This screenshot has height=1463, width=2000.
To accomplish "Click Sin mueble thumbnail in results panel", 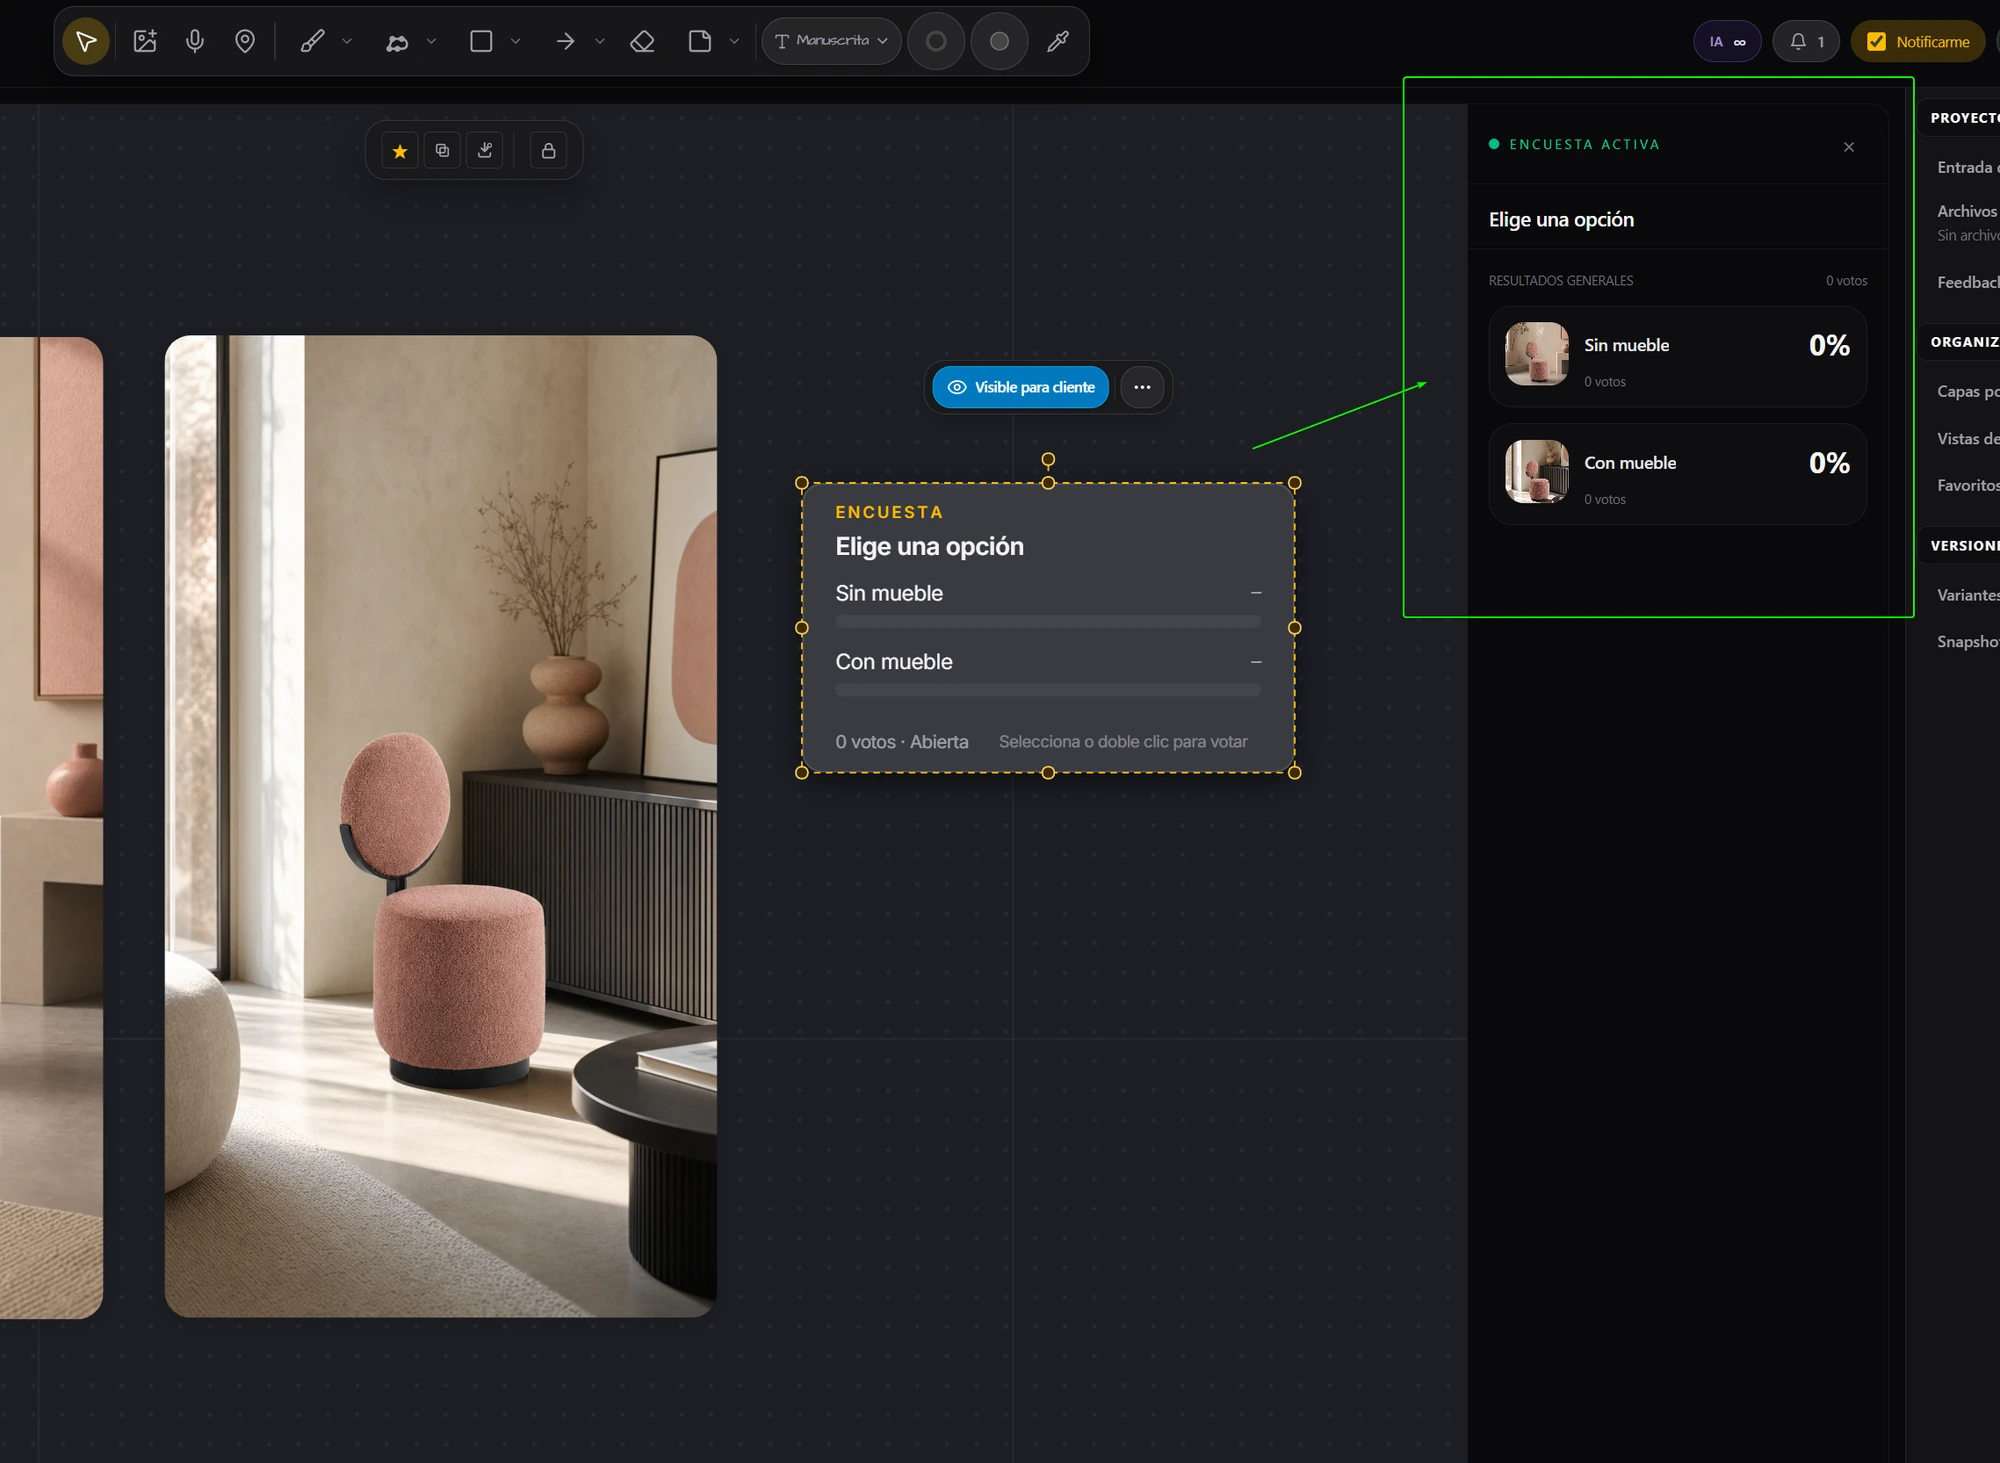I will pos(1537,354).
